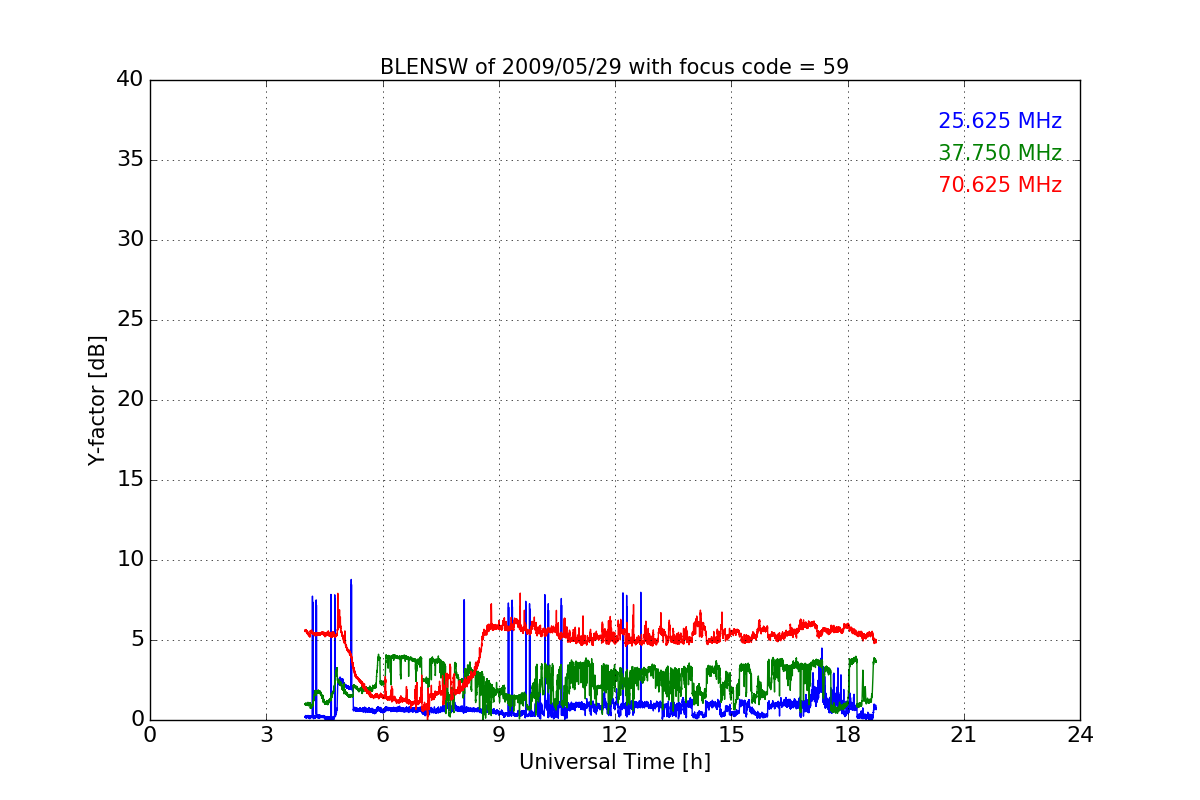Click the y-axis tick label '15'
Image resolution: width=1200 pixels, height=800 pixels.
tap(130, 480)
